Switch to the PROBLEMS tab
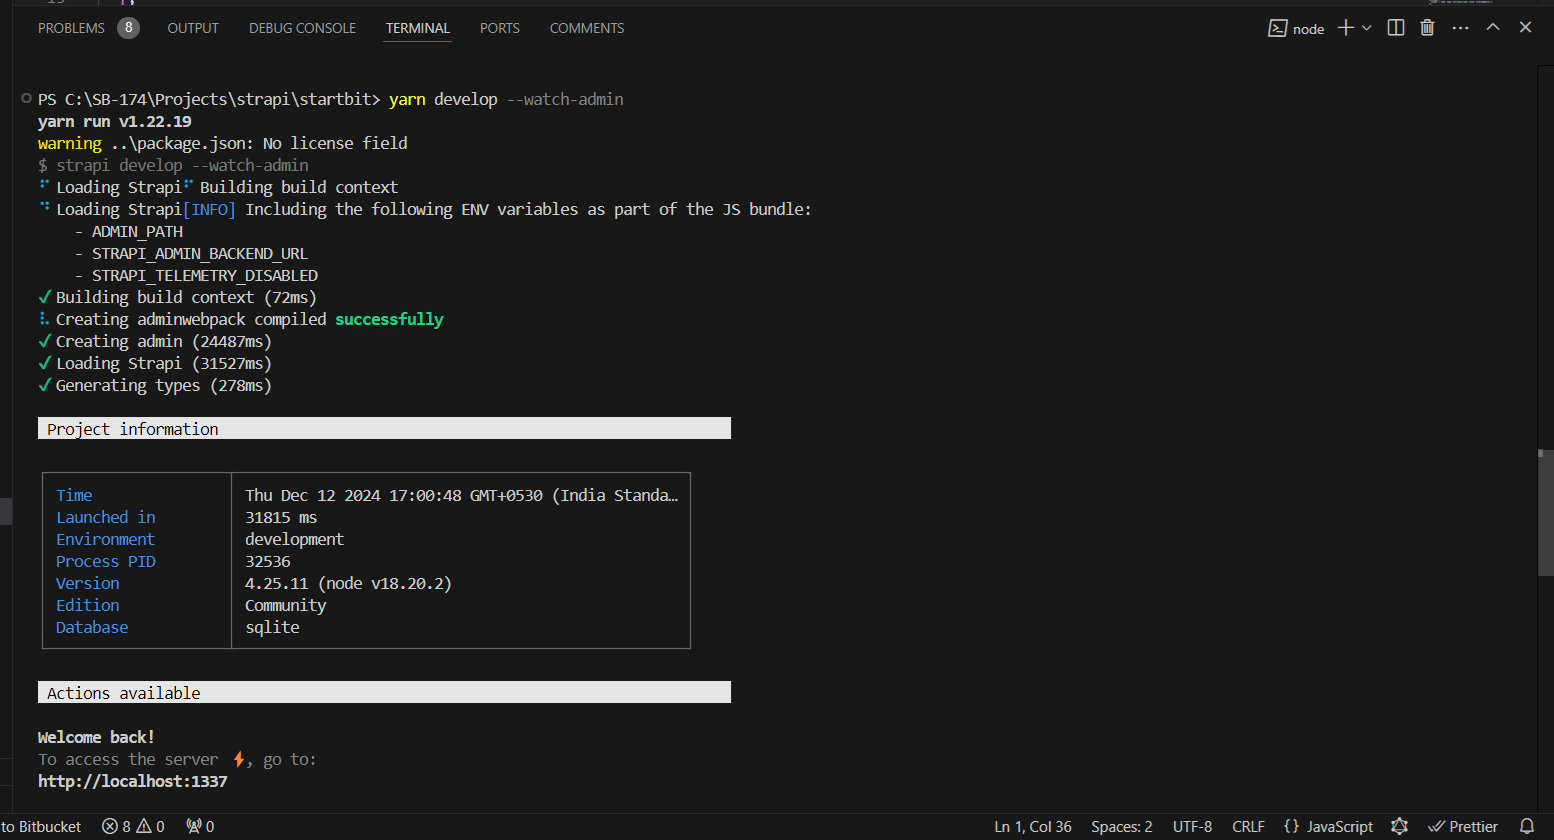 71,28
